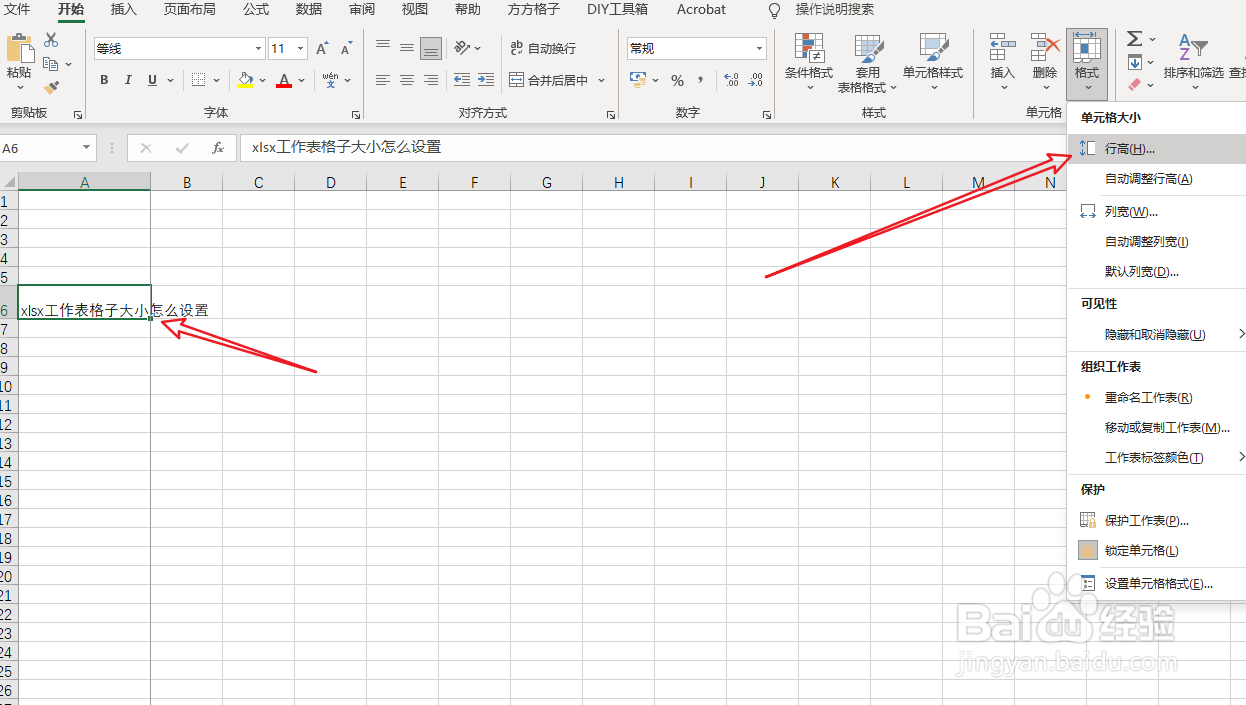Expand the Name Box A6 dropdown arrow
The height and width of the screenshot is (705, 1246).
87,148
